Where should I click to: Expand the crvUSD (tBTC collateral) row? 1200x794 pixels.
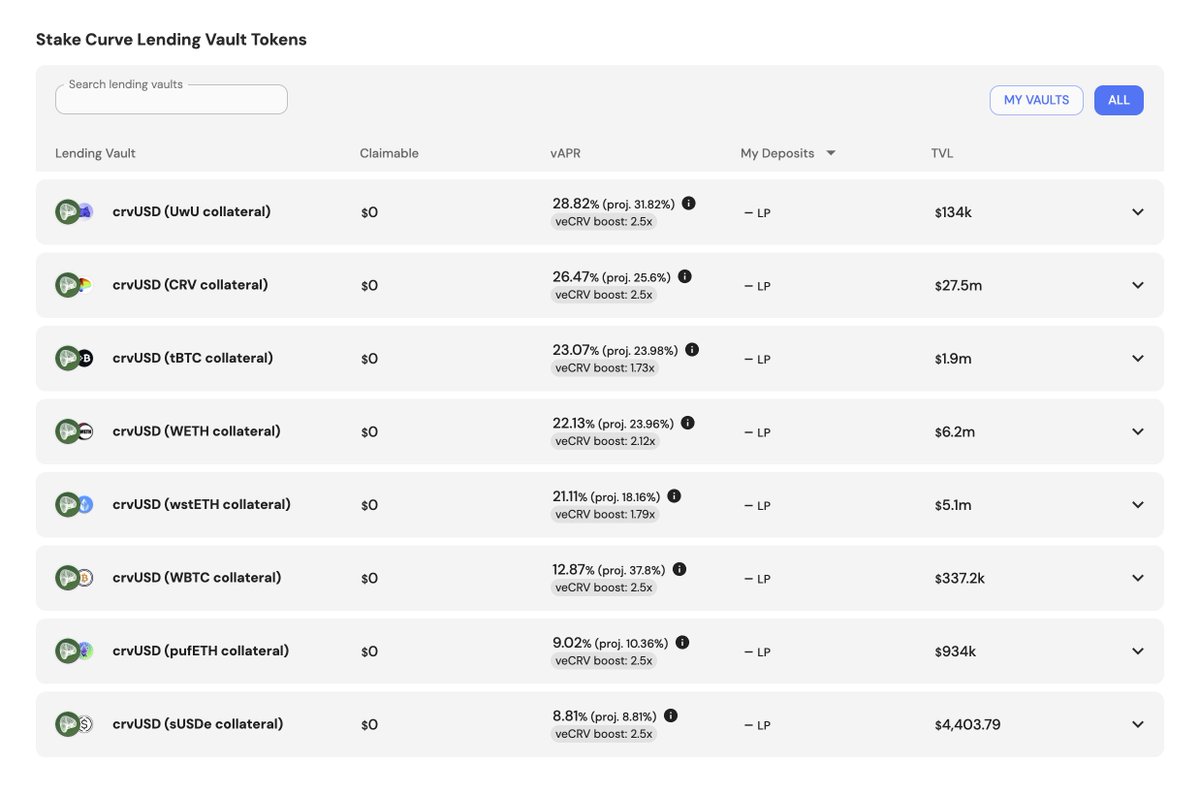(1138, 358)
